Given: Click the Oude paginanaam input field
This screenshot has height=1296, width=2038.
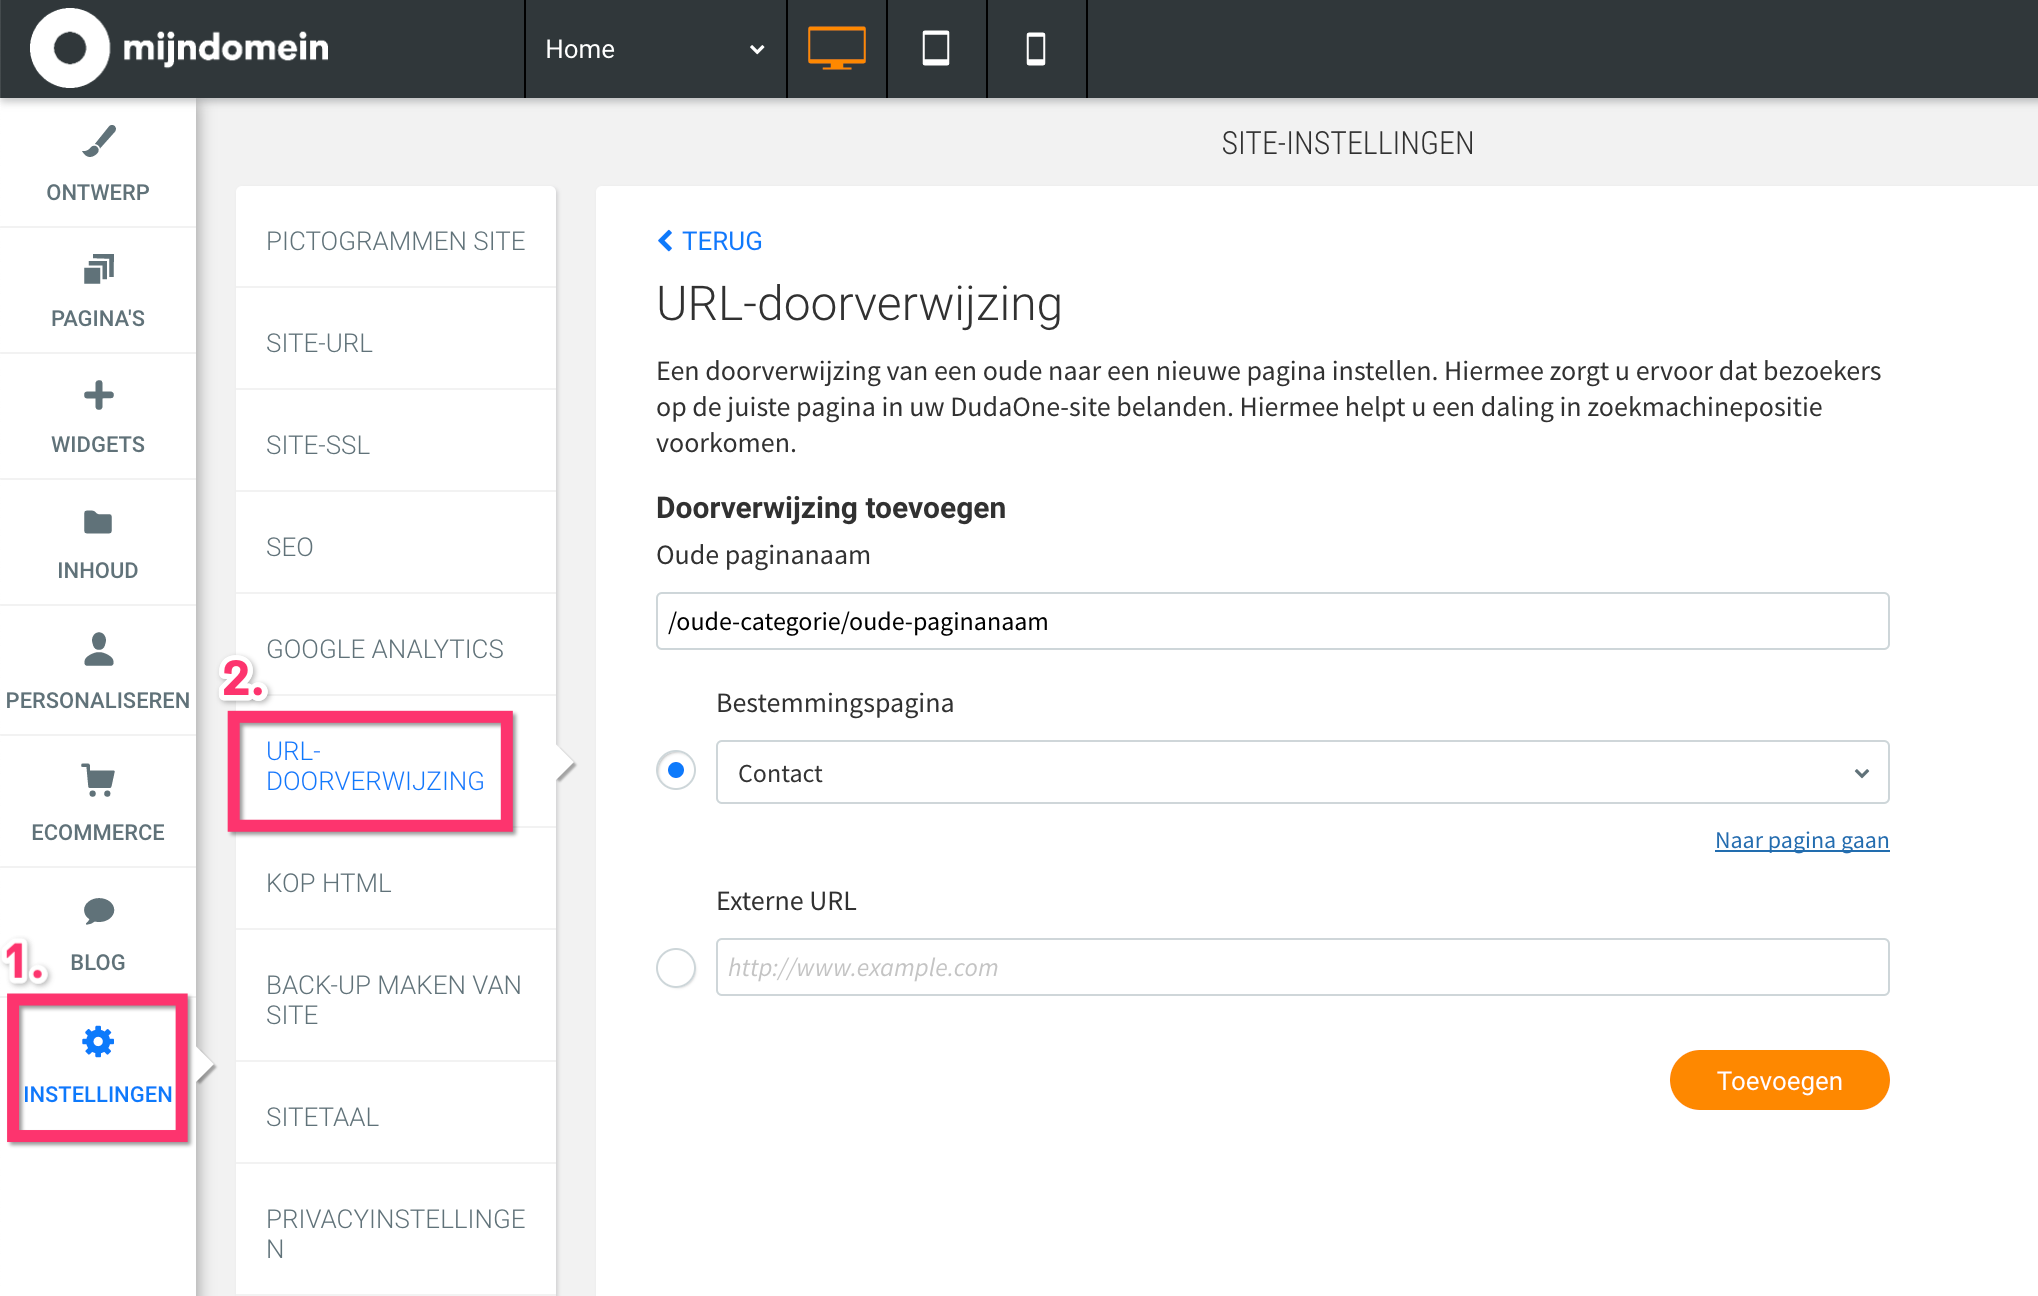Looking at the screenshot, I should pyautogui.click(x=1272, y=621).
